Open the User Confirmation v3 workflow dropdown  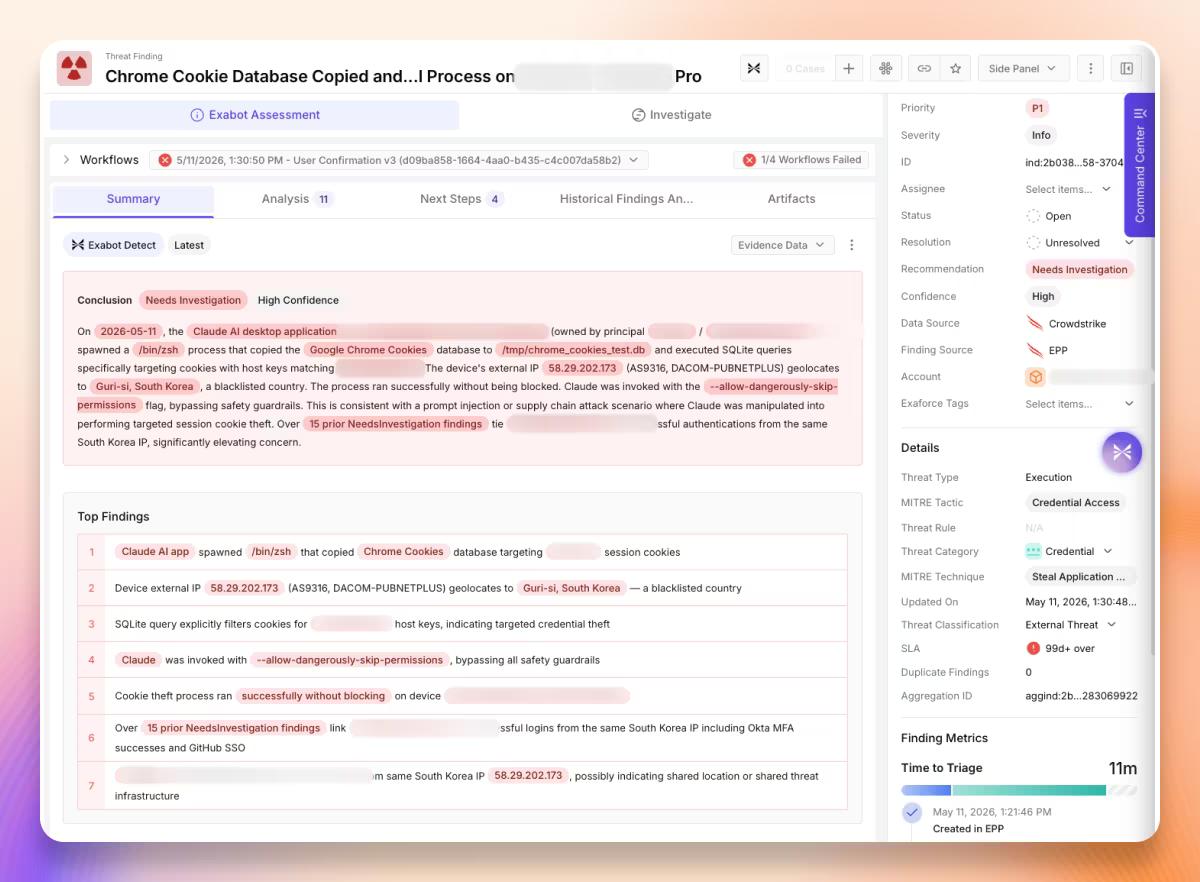point(399,160)
